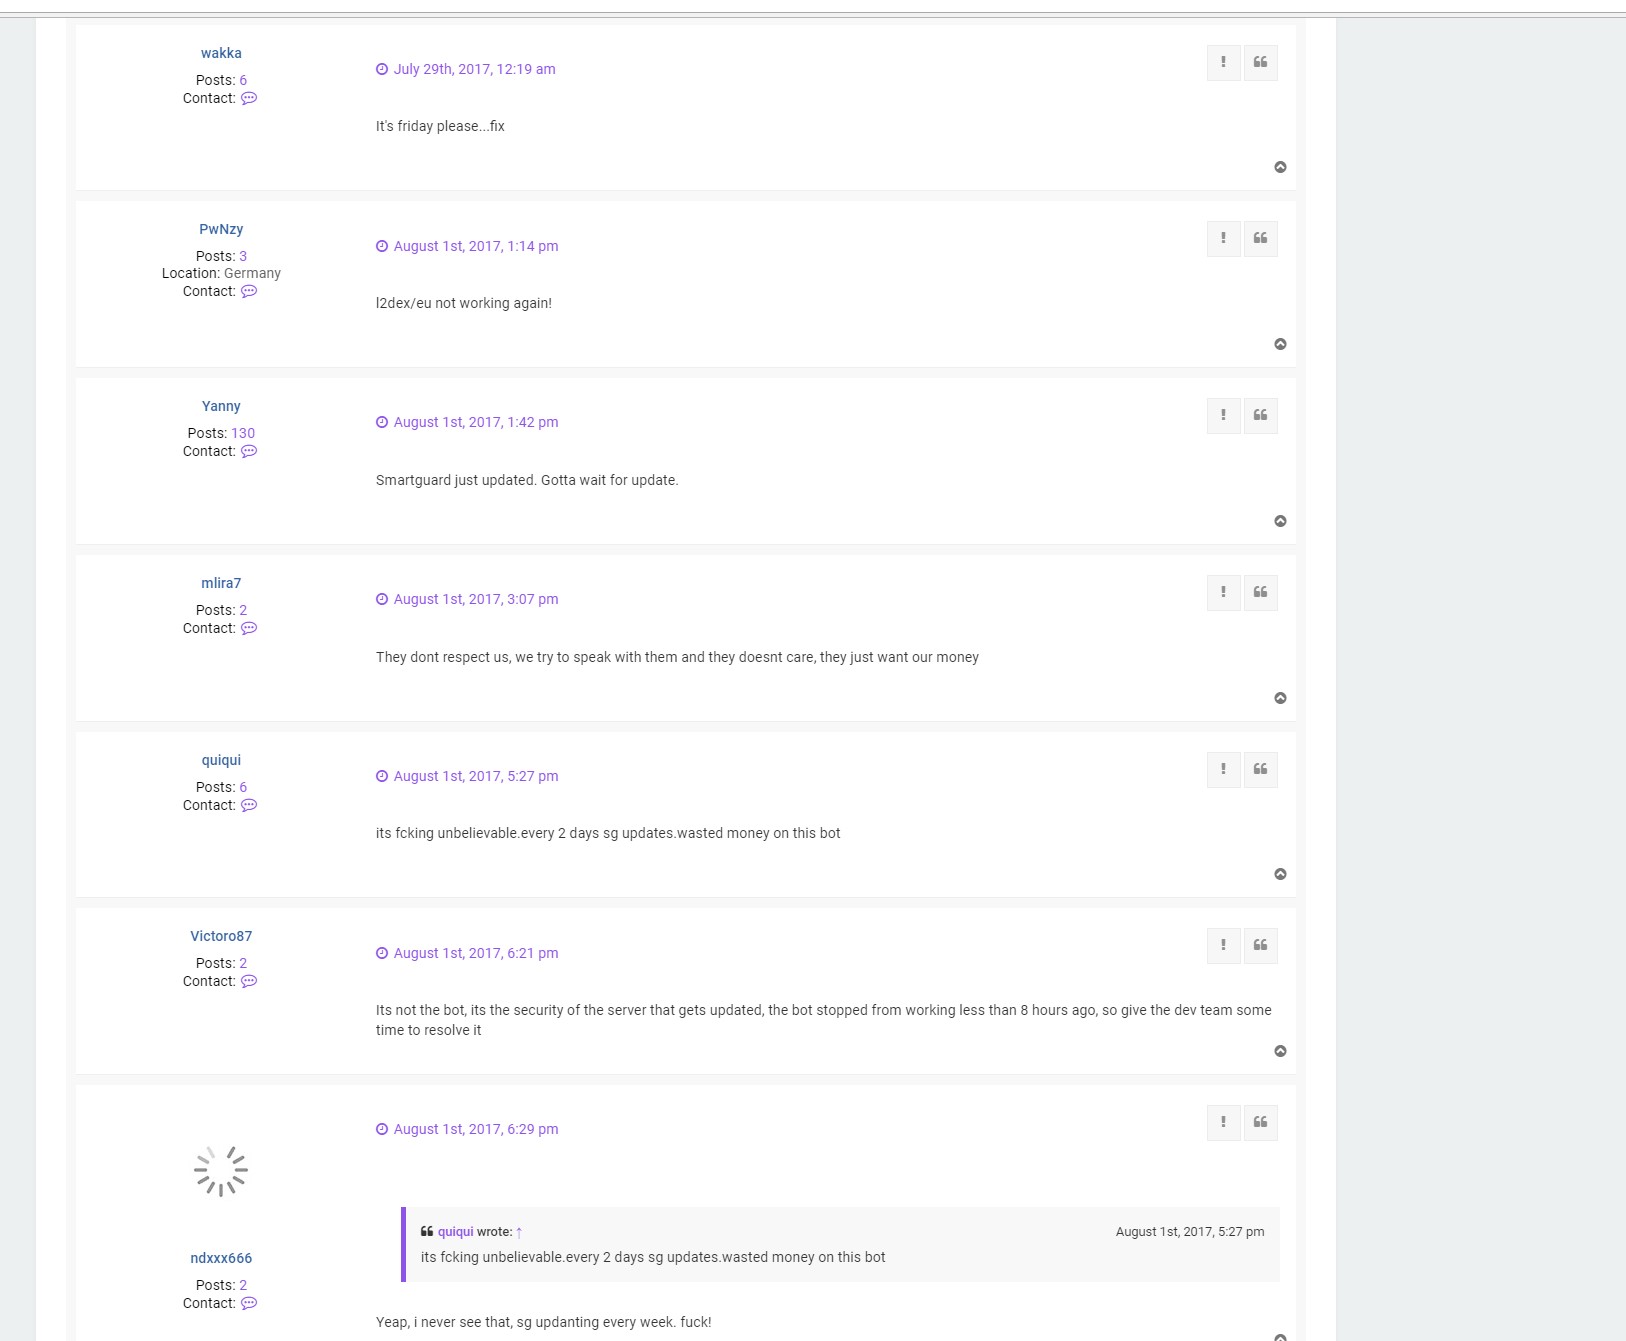1626x1341 pixels.
Task: Report Victoro87's post
Action: 1223,946
